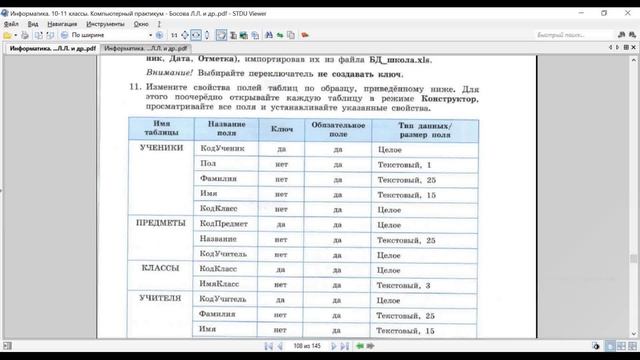Open the Инструменты menu
Screen dimensions: 640x360
tap(105, 24)
